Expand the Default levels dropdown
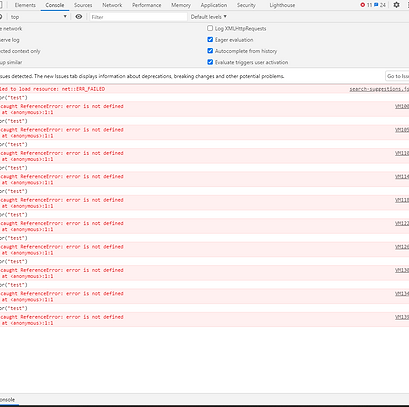 pos(209,17)
